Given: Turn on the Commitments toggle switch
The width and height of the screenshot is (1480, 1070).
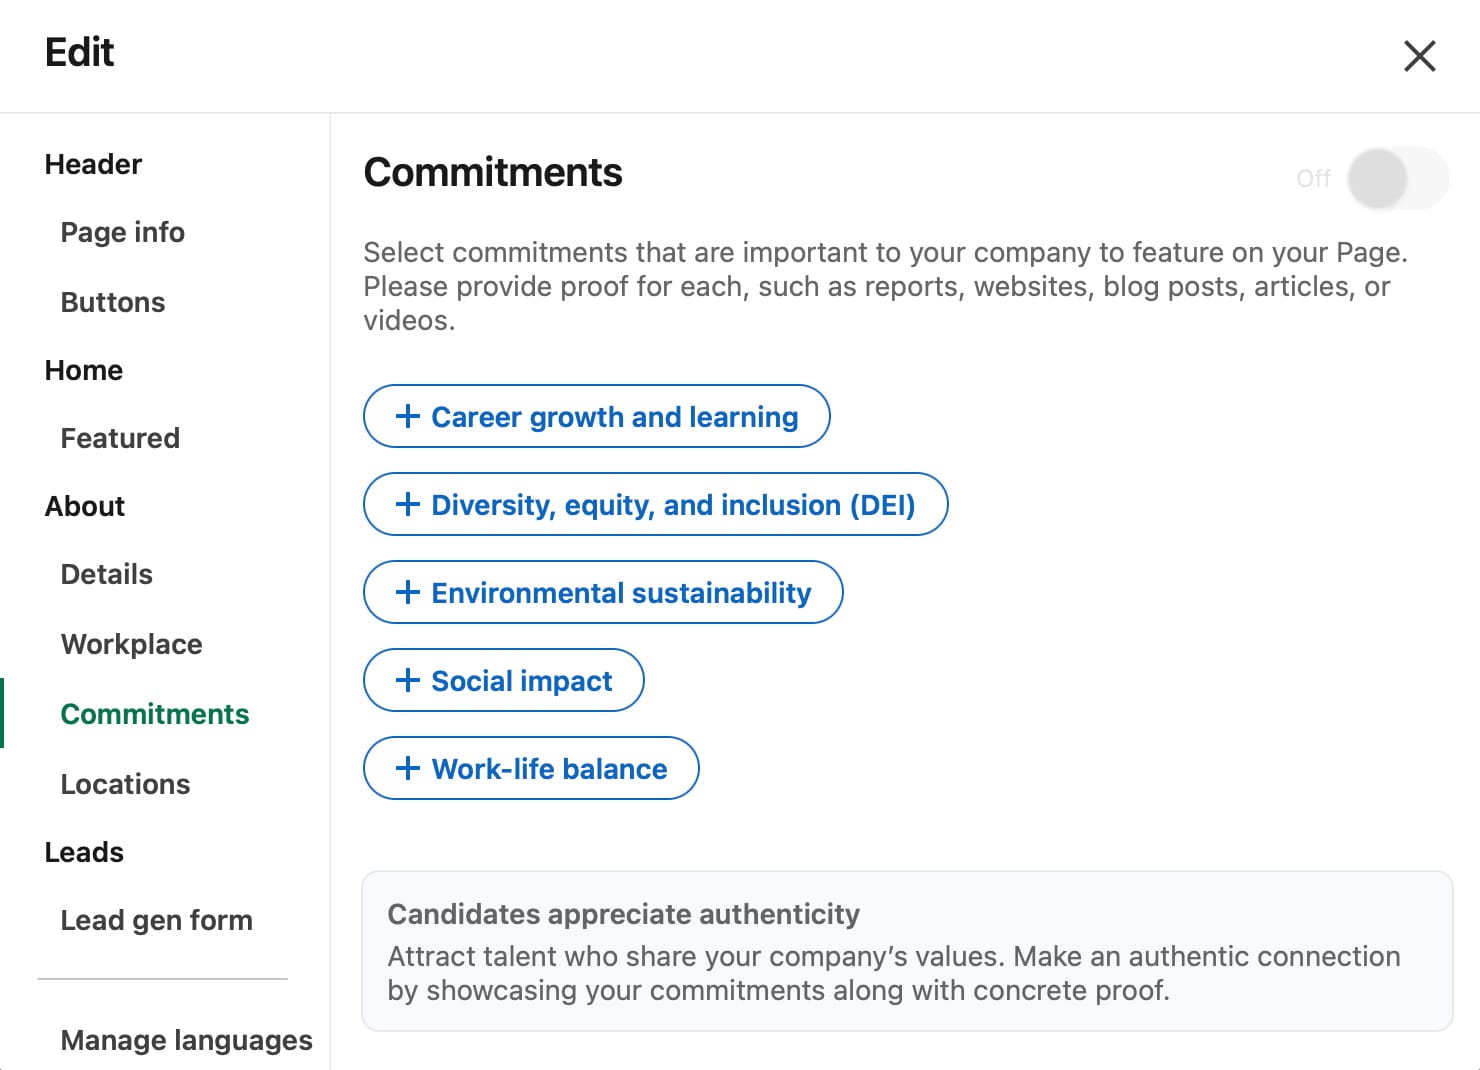Looking at the screenshot, I should 1397,179.
